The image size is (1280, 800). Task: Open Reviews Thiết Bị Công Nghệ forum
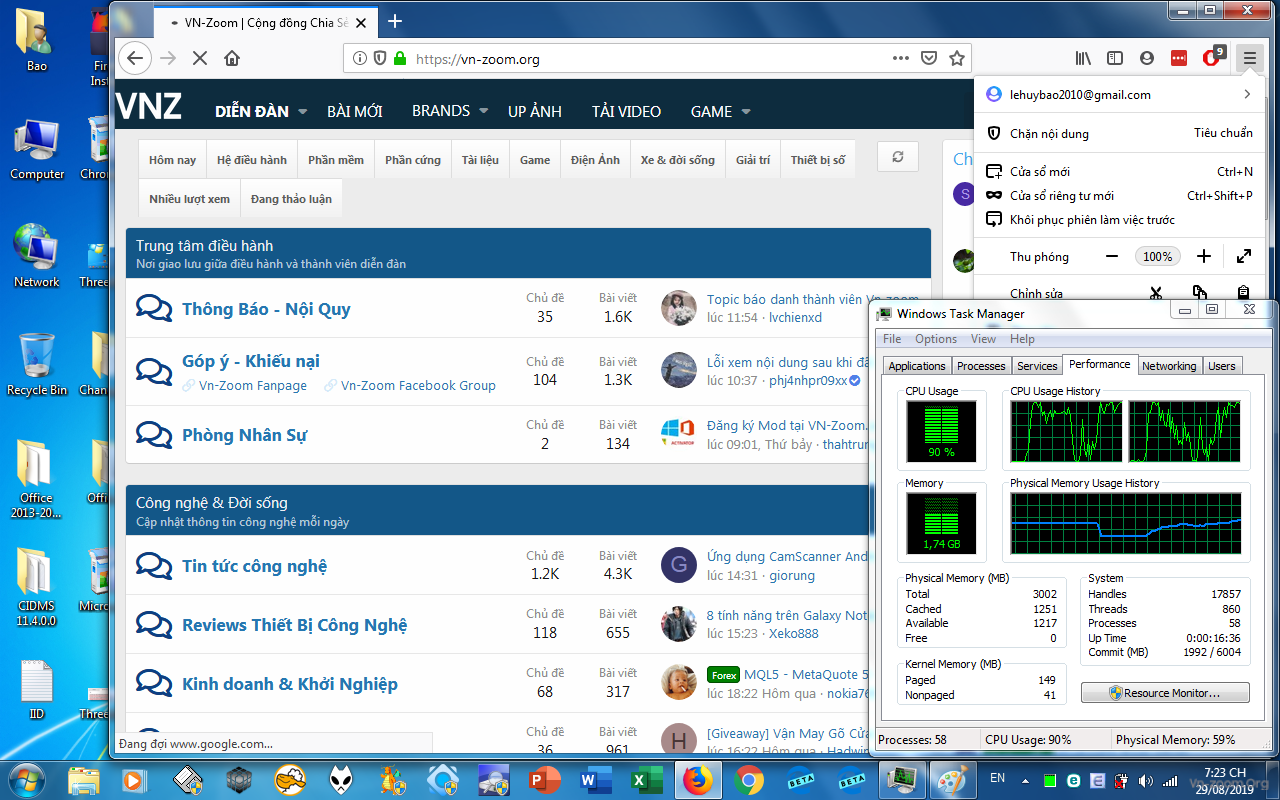coord(295,625)
